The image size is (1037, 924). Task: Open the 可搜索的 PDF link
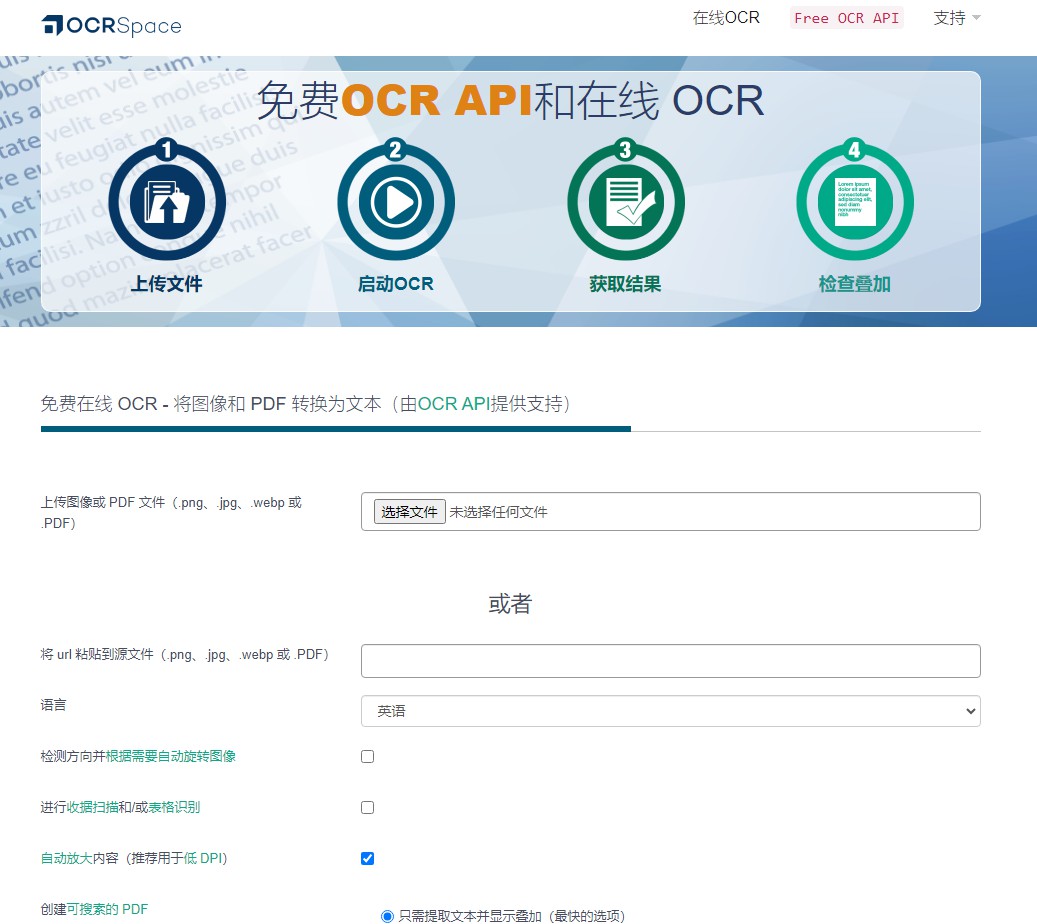click(x=107, y=909)
